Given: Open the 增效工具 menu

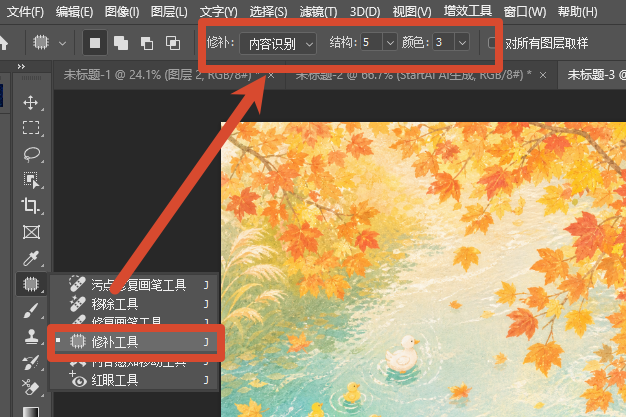Looking at the screenshot, I should pos(468,11).
